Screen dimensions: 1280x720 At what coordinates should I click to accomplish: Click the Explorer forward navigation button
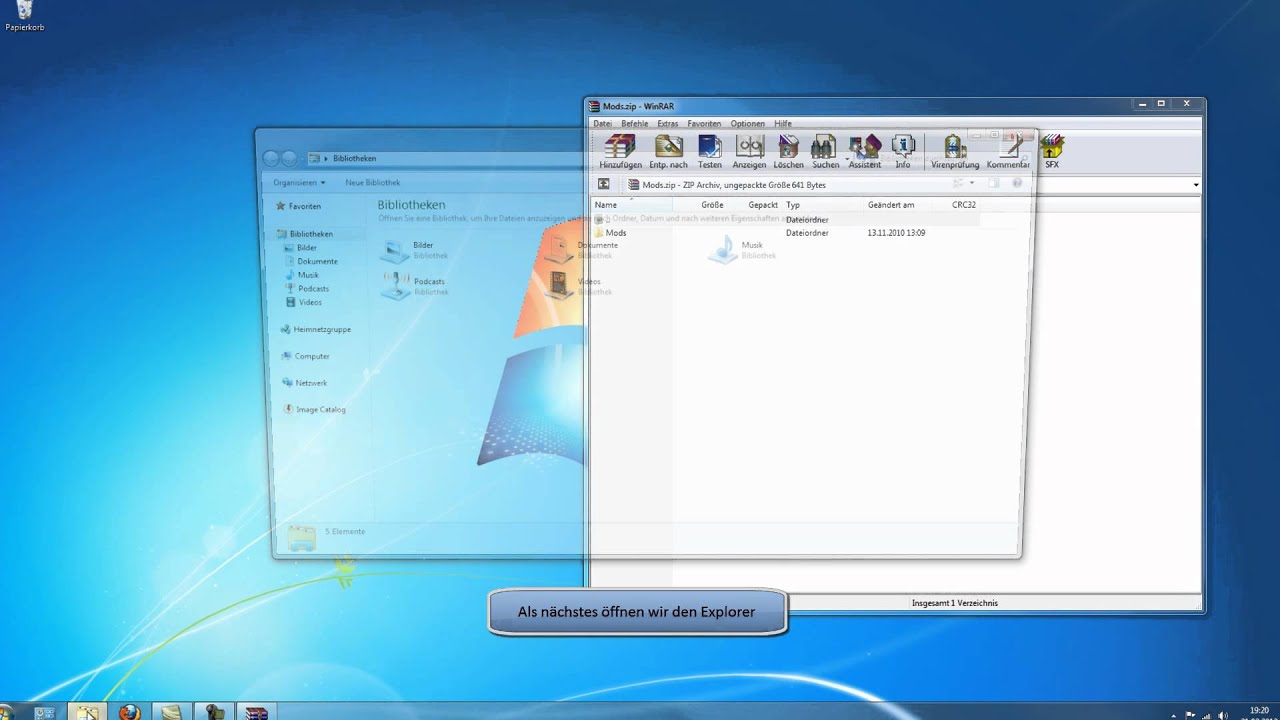click(x=289, y=158)
